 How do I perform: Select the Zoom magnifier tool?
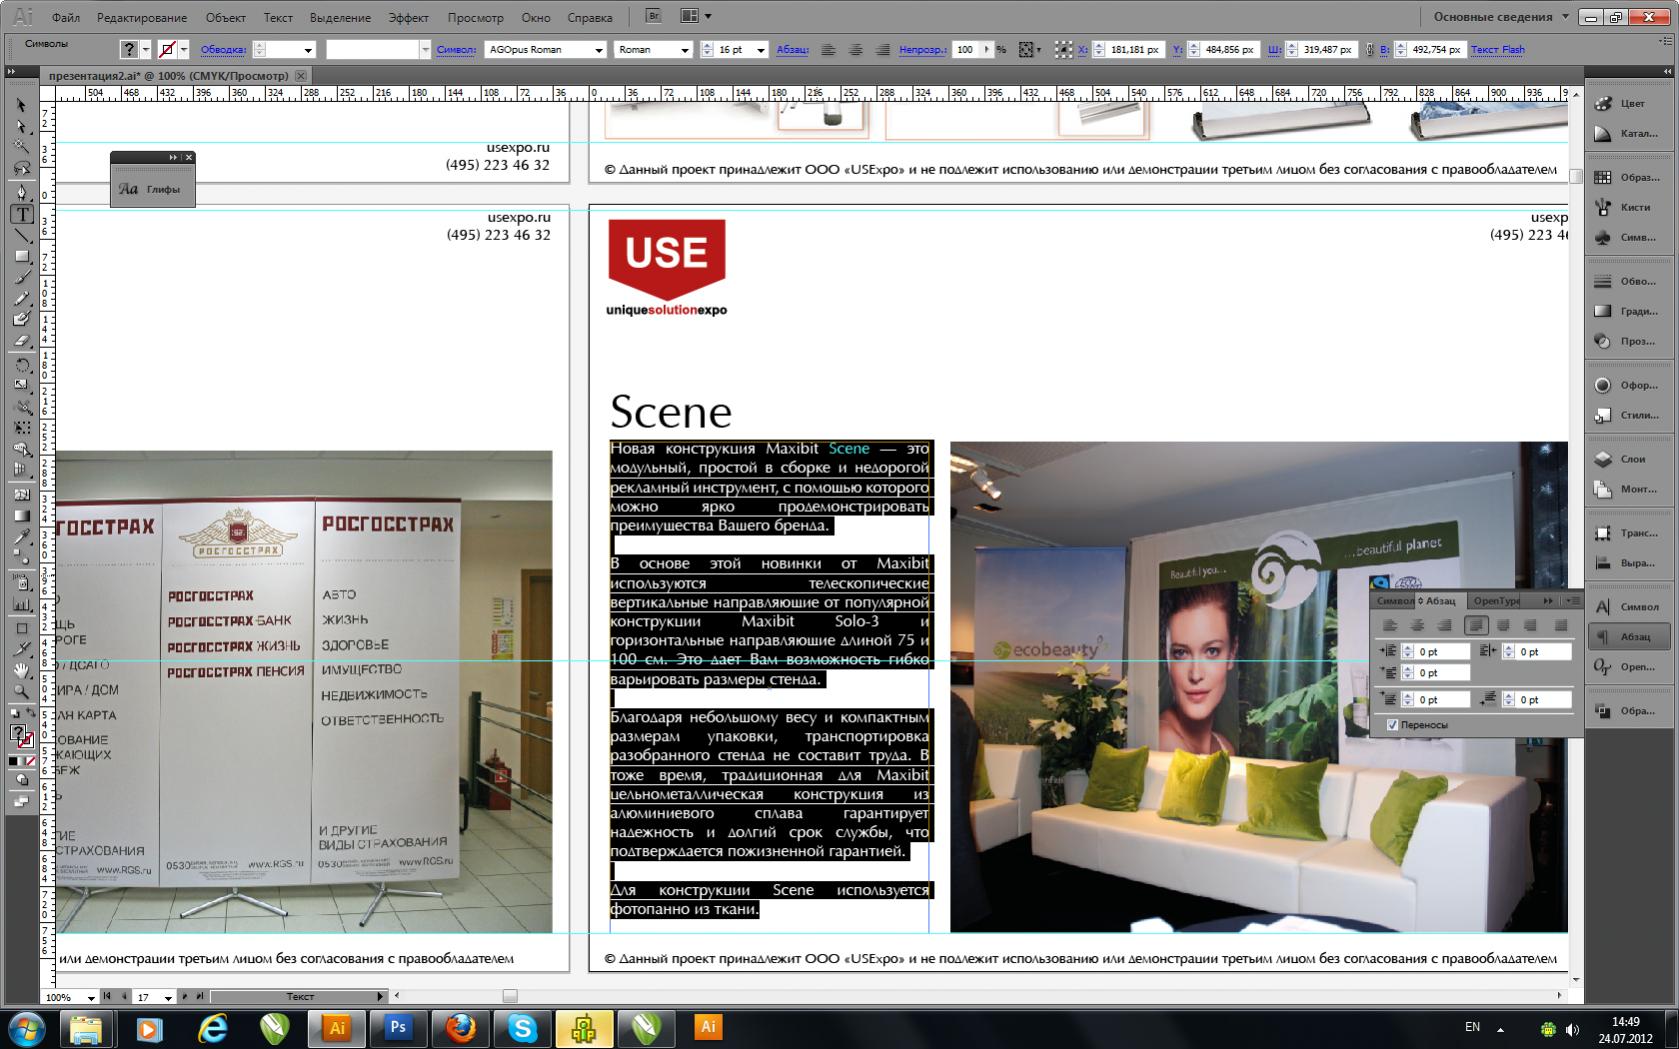21,690
